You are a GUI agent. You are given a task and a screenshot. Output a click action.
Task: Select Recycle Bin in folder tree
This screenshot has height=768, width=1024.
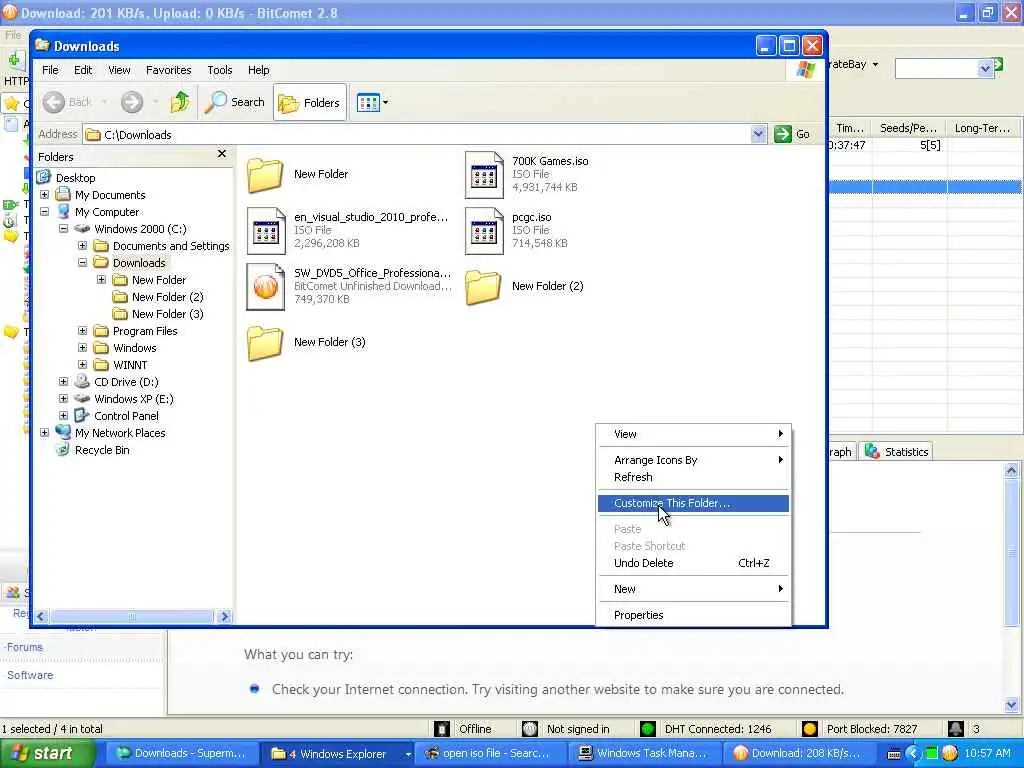click(x=102, y=450)
